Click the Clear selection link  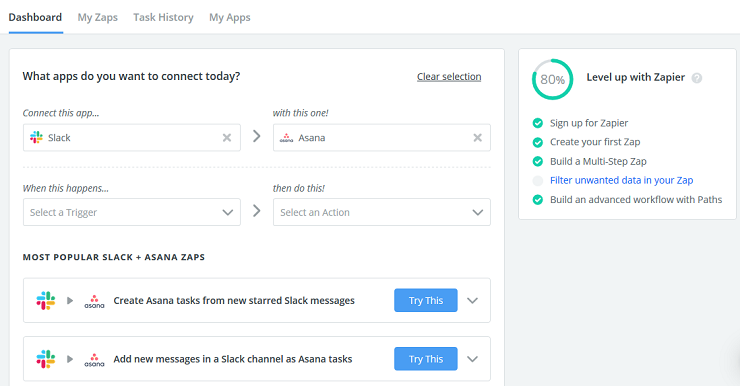449,76
